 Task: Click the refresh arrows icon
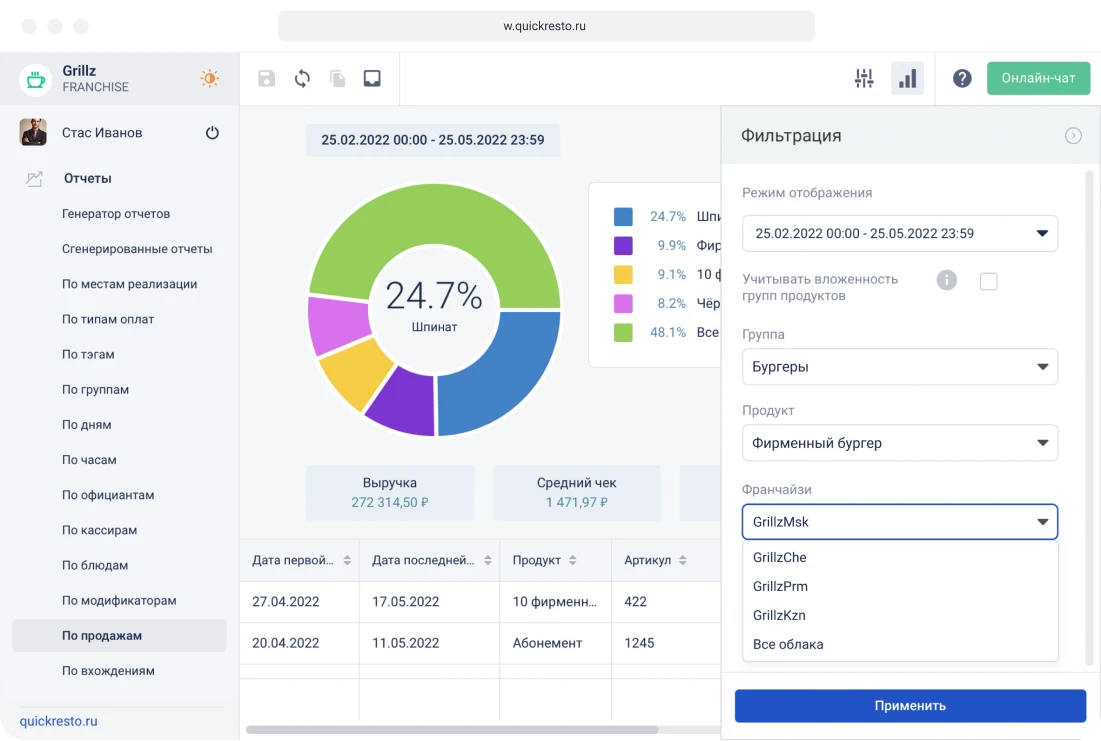pos(302,79)
